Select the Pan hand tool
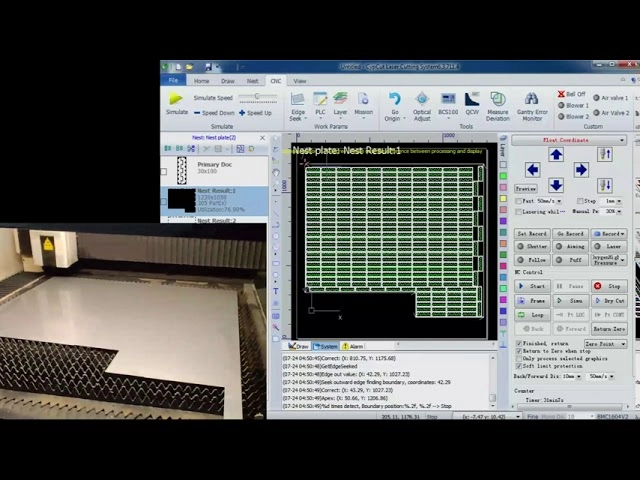The width and height of the screenshot is (640, 480). click(276, 172)
